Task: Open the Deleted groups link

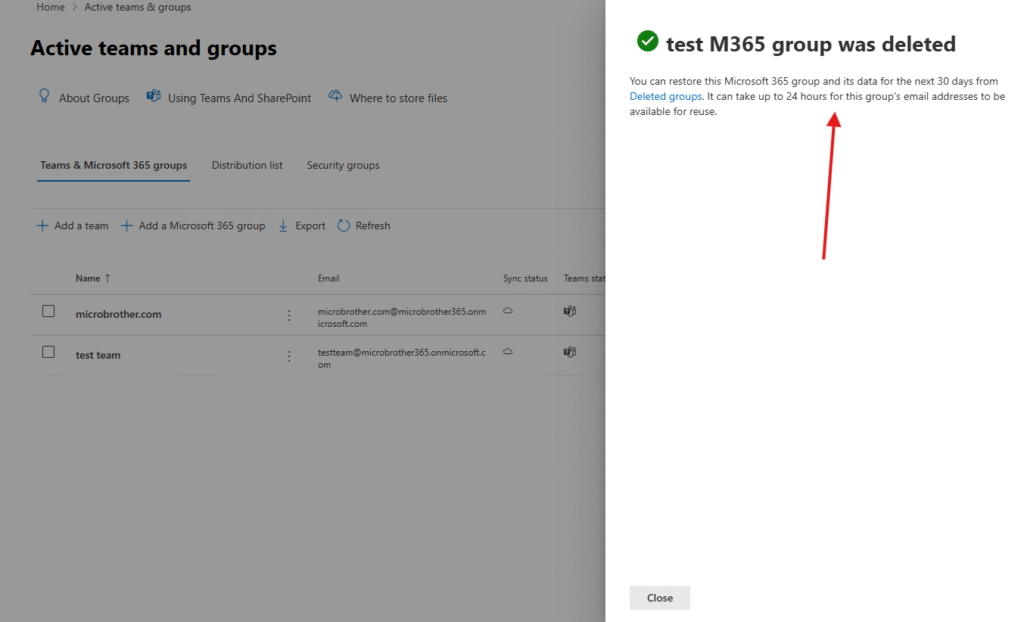Action: pyautogui.click(x=665, y=96)
